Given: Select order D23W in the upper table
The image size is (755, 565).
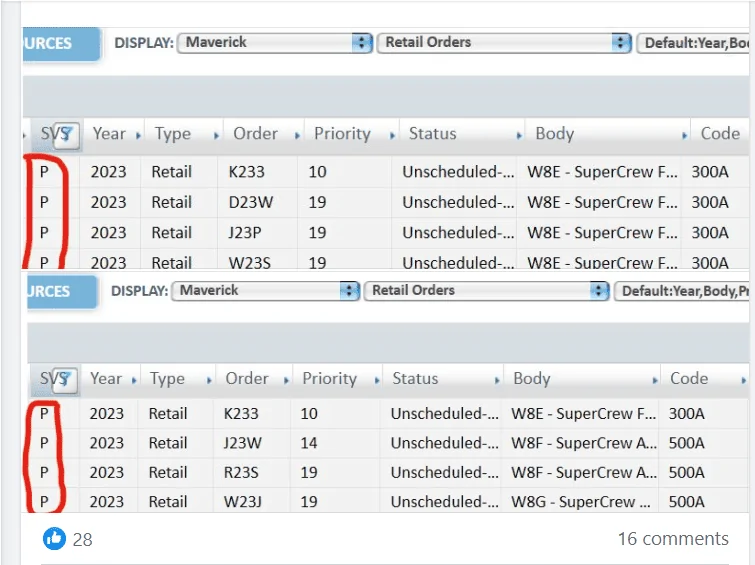Looking at the screenshot, I should [x=251, y=202].
